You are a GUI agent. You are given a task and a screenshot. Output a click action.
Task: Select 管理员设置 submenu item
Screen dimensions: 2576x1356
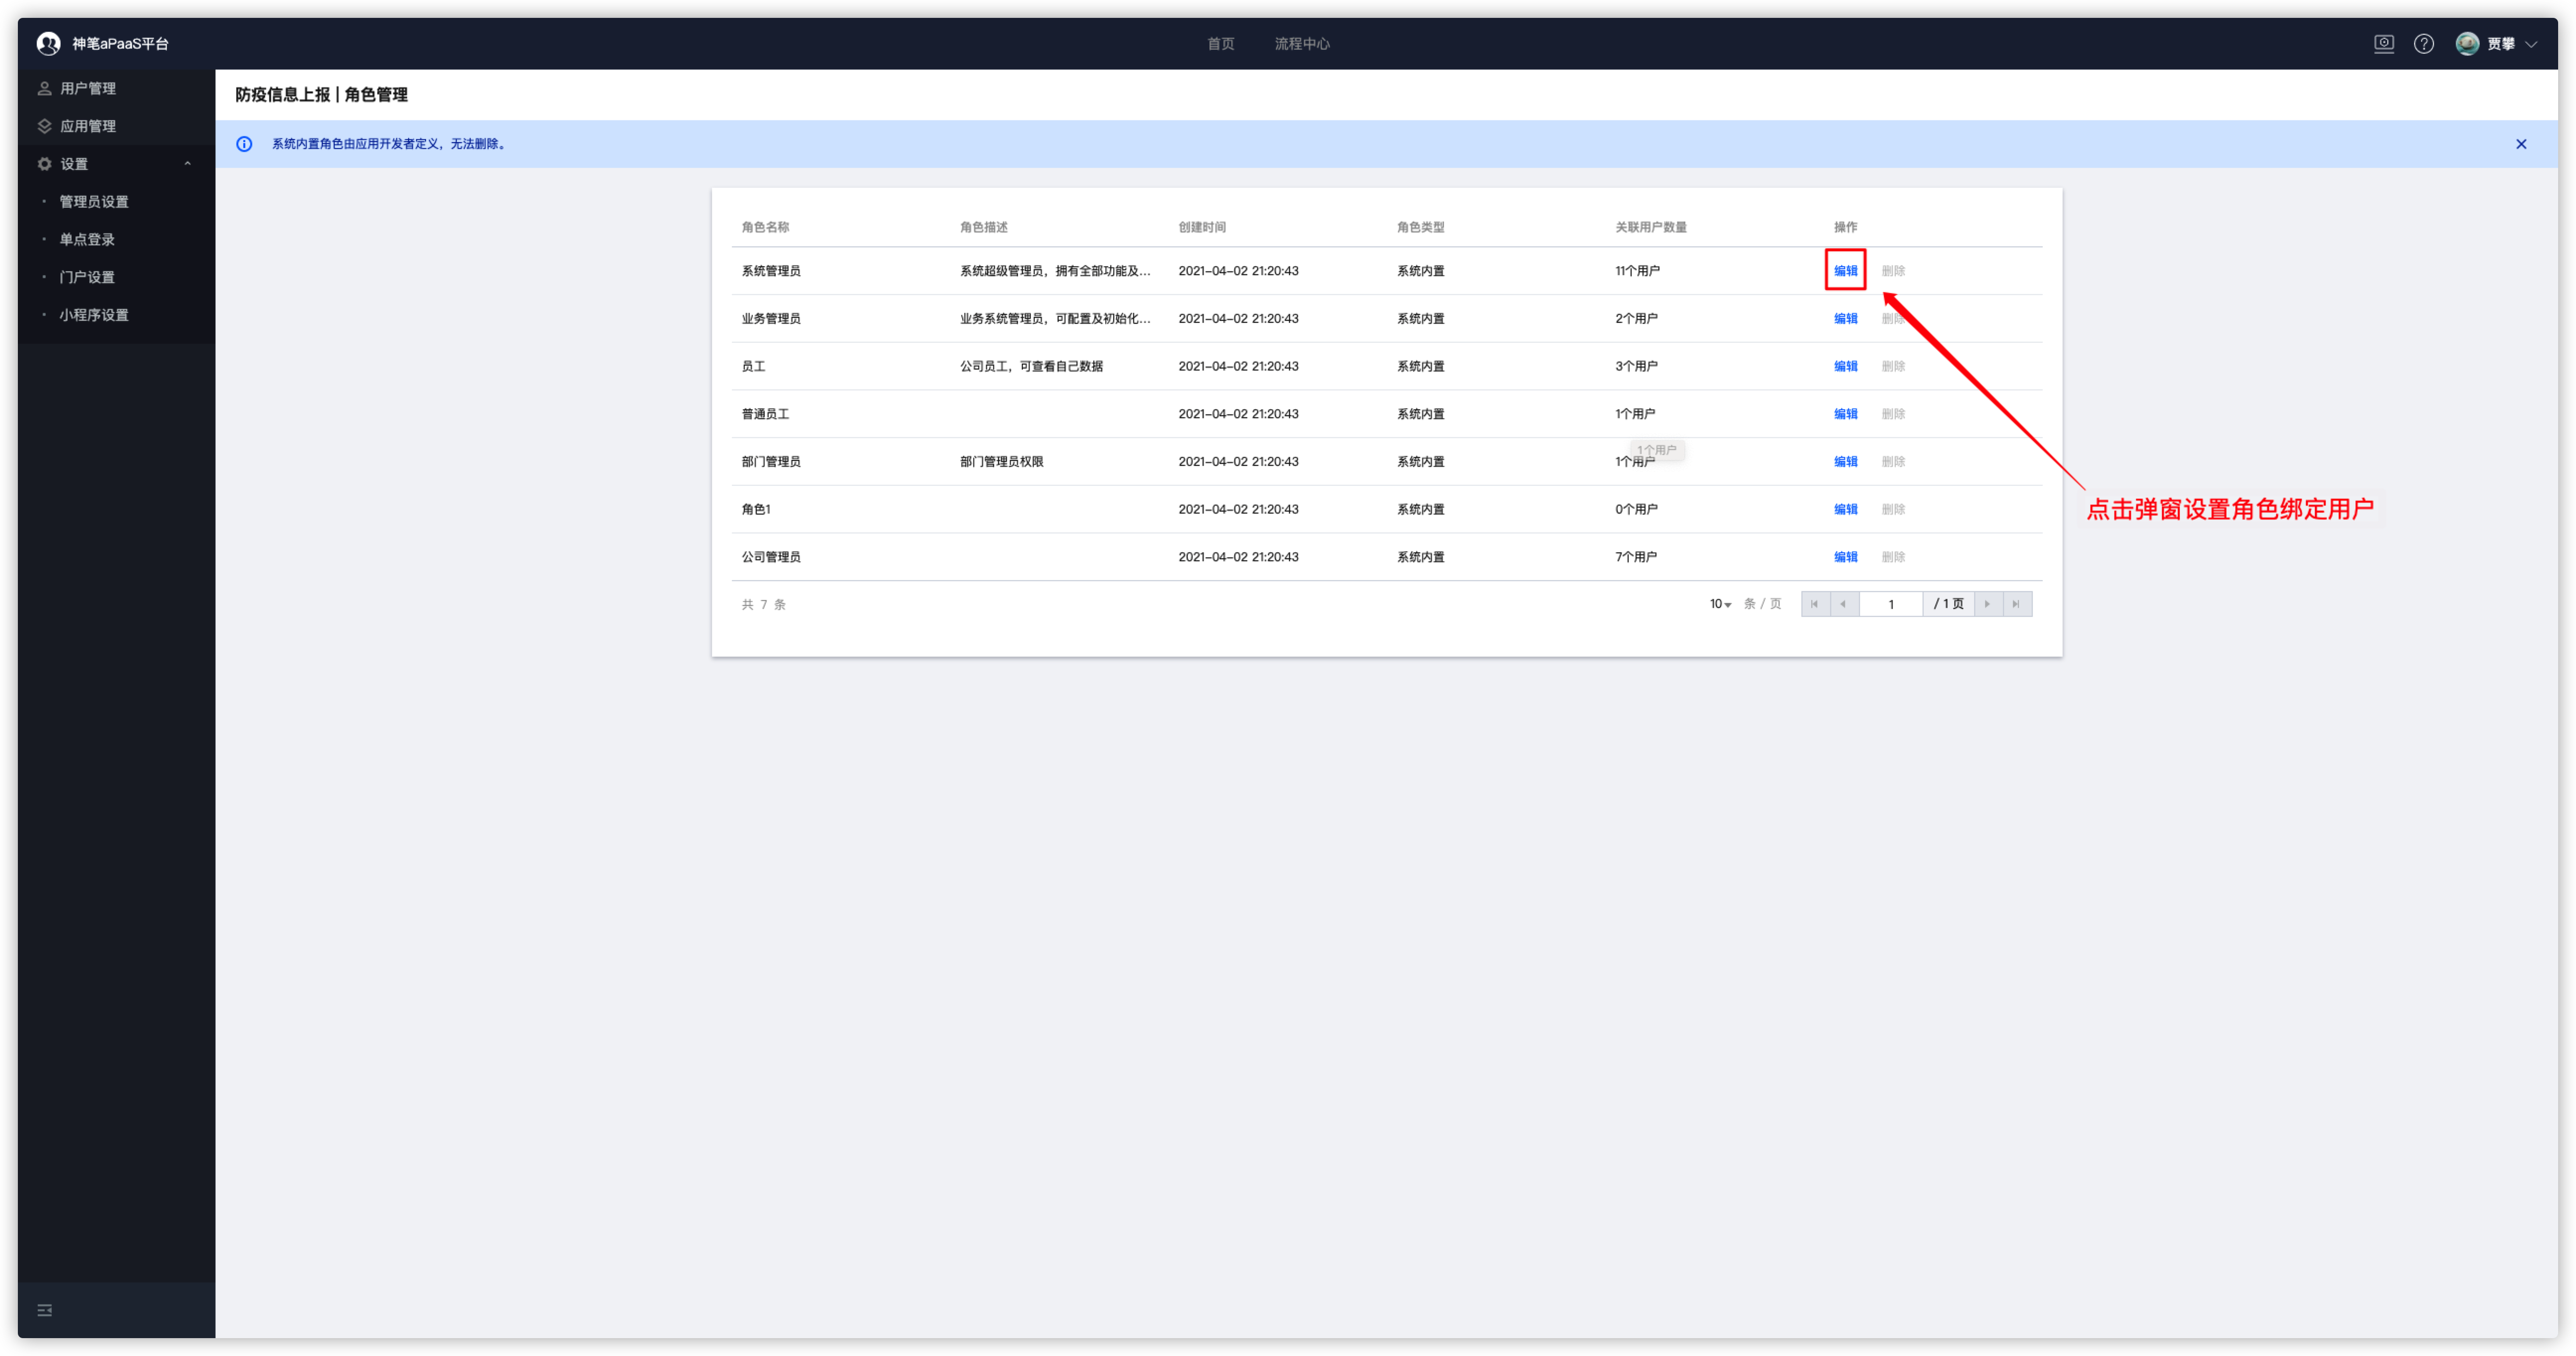[x=94, y=201]
